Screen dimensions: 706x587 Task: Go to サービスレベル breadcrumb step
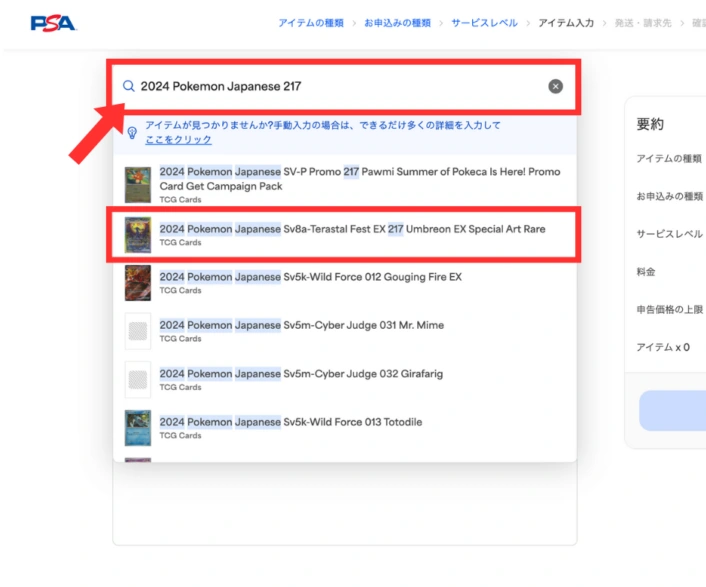pyautogui.click(x=484, y=23)
